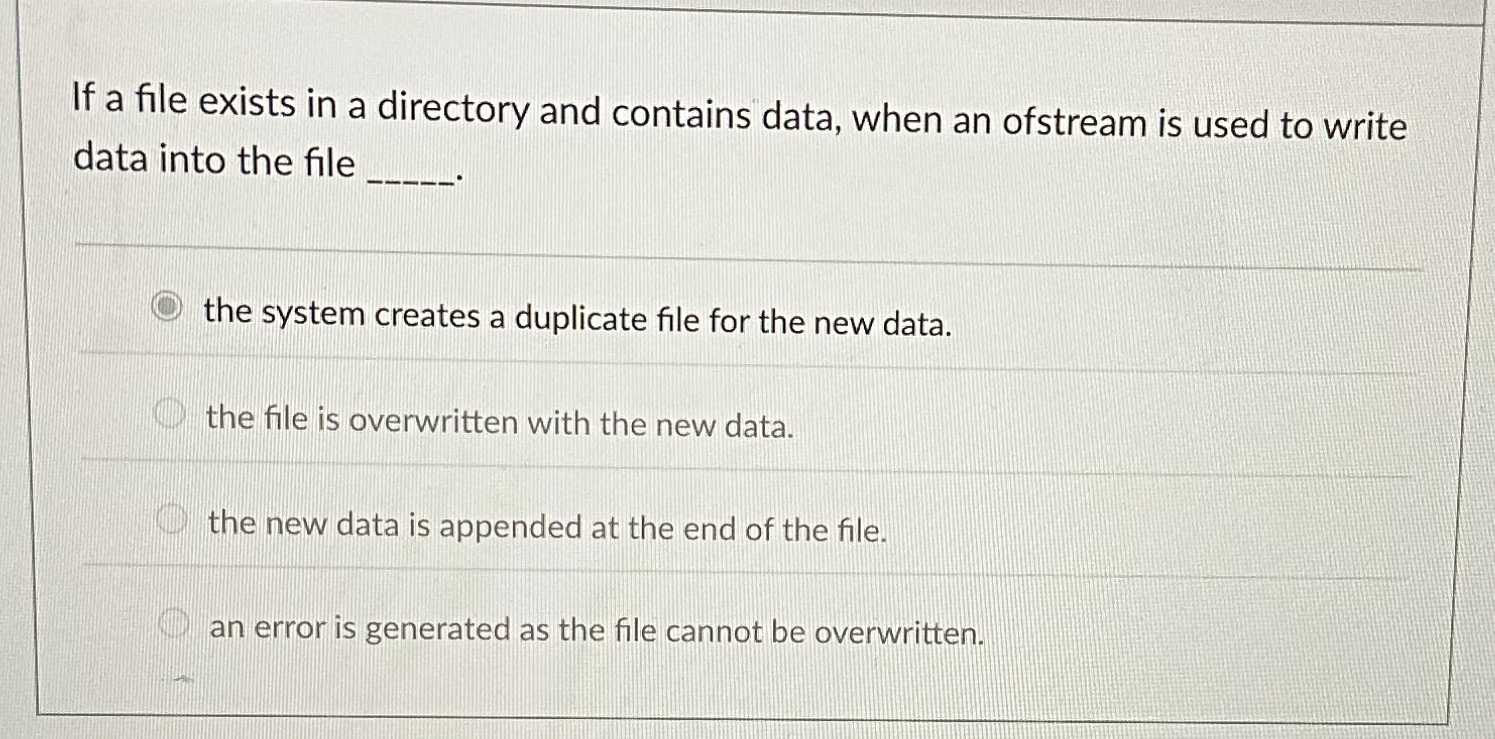1495x739 pixels.
Task: Click the word 'ofstream' in the question
Action: 1075,122
